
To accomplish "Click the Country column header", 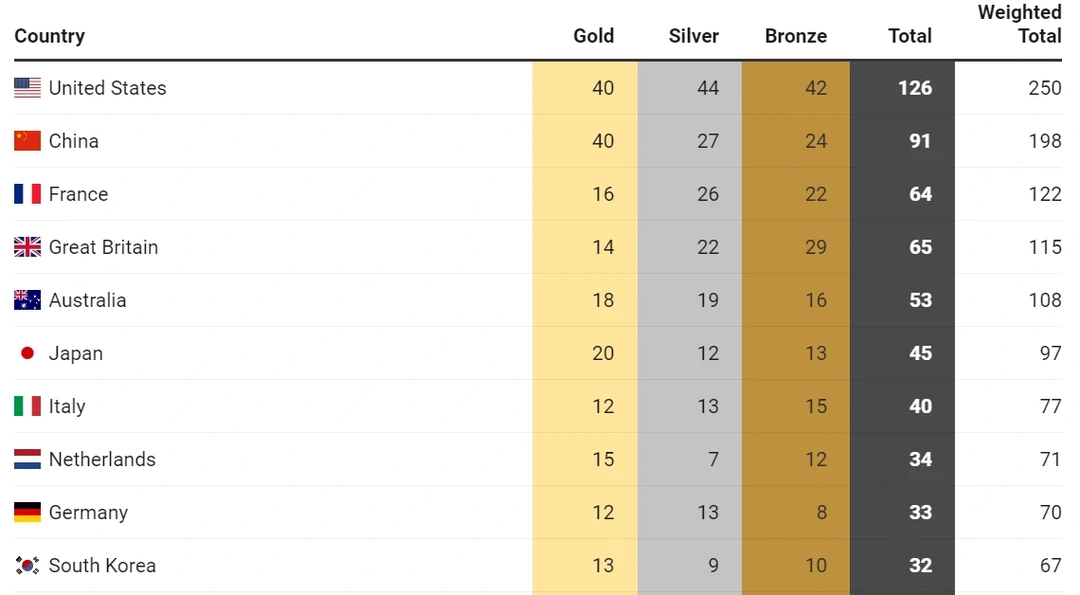I will [49, 36].
